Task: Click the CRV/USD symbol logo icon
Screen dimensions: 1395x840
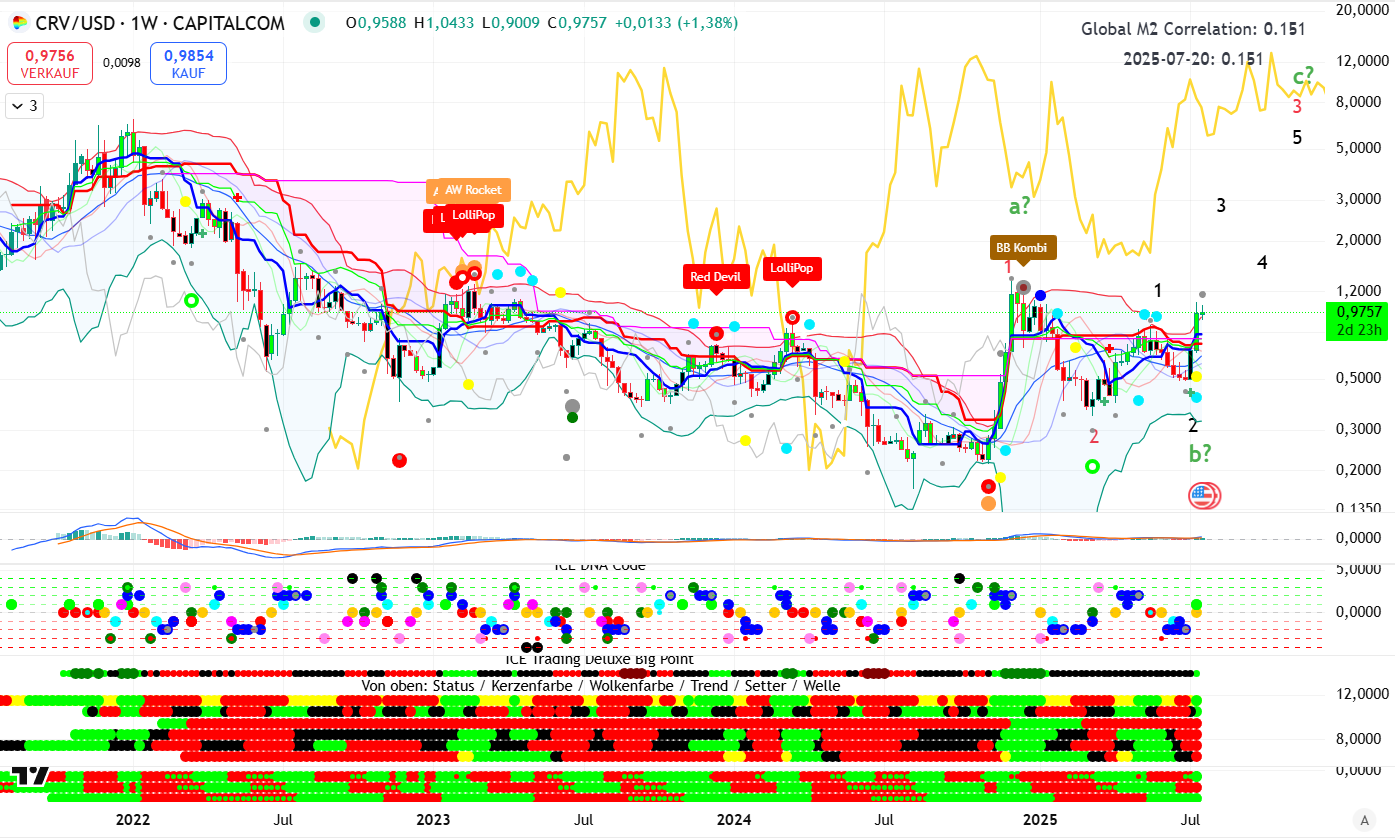Action: 19,22
